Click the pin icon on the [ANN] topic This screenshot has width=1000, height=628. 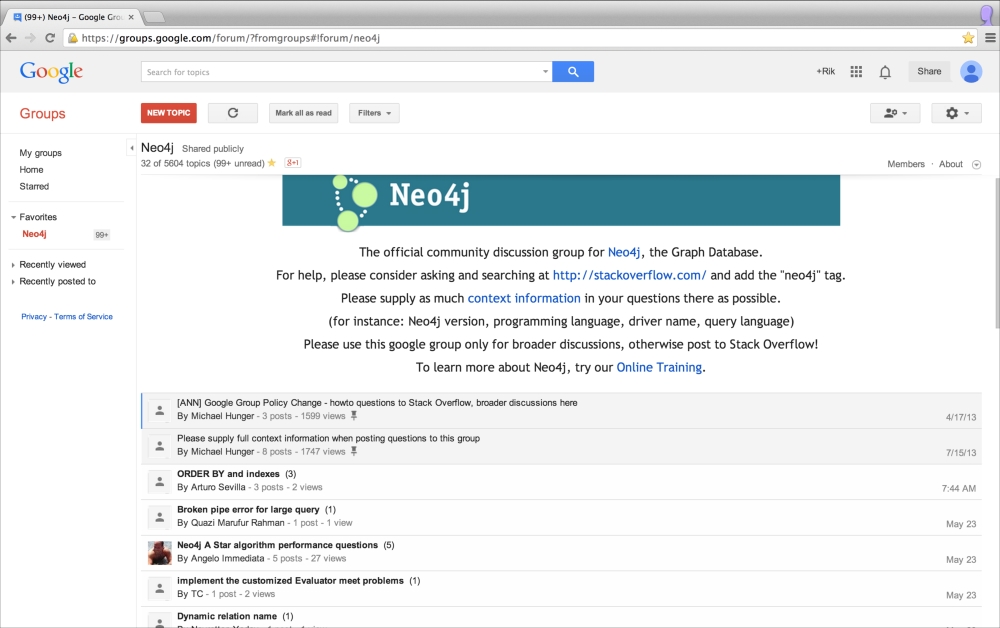pos(354,416)
